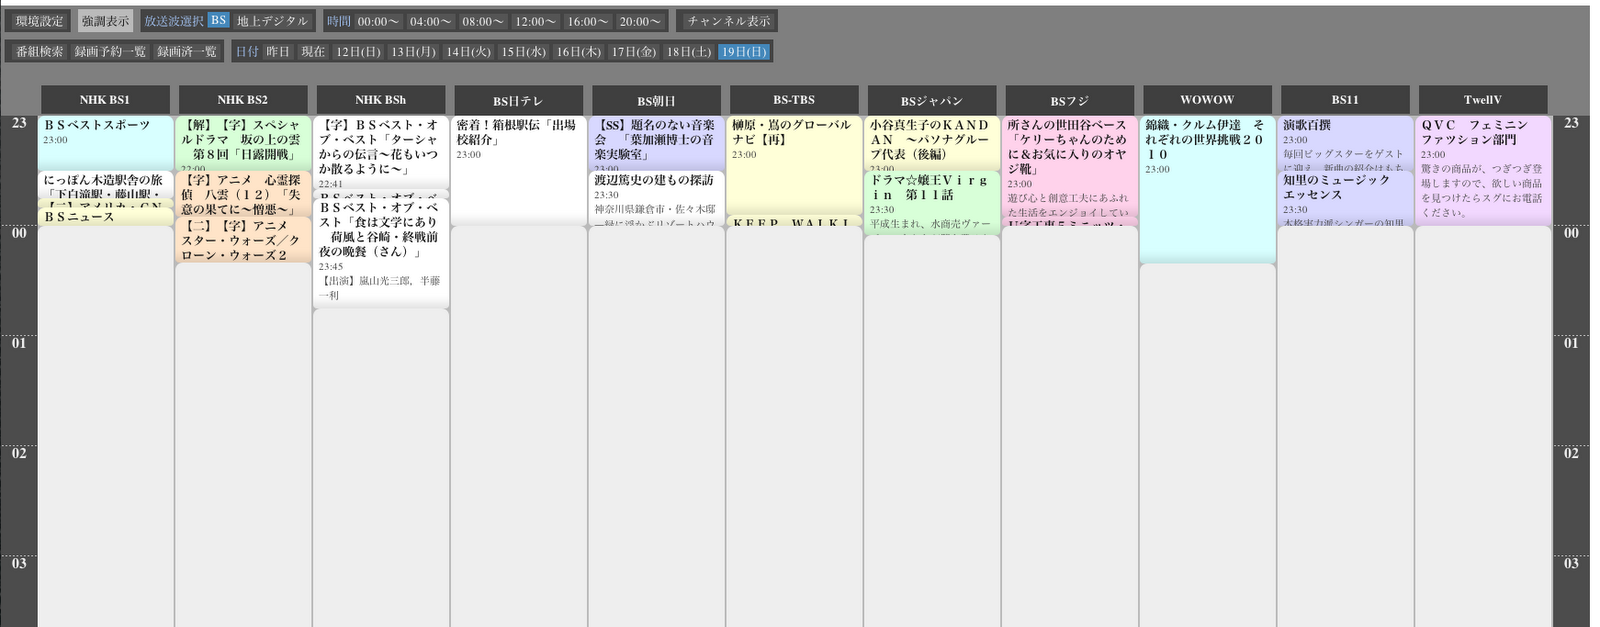Open QVC フェミニンファッション部門 program

coord(1483,170)
